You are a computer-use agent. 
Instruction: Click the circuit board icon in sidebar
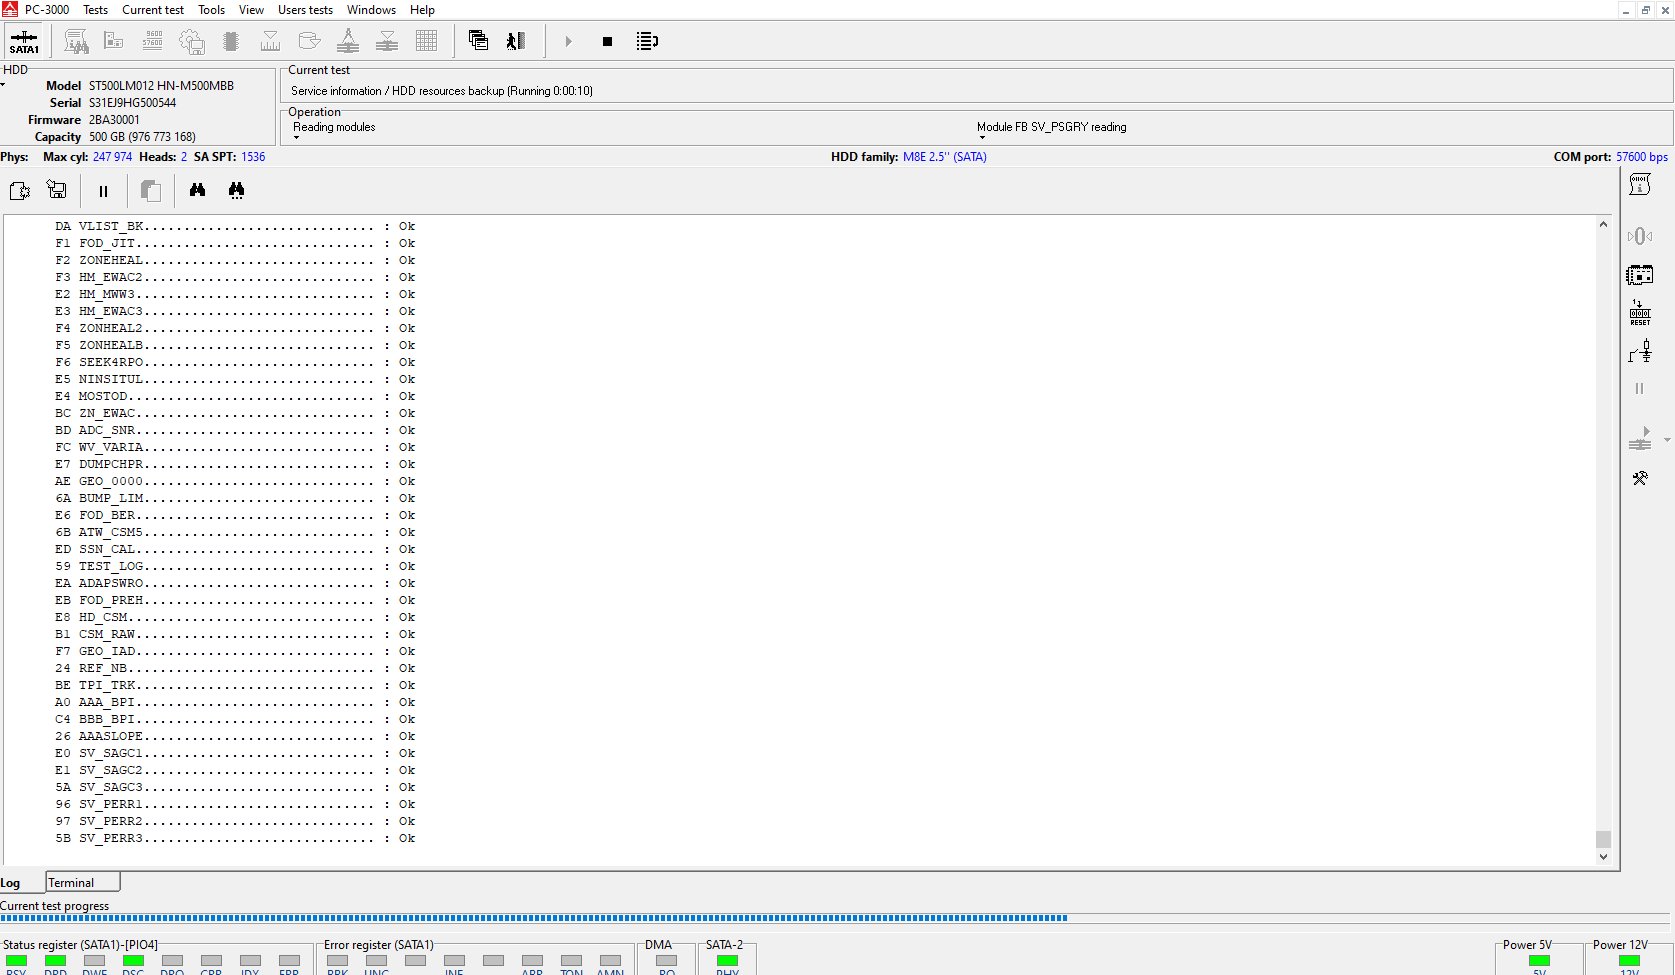[1640, 275]
